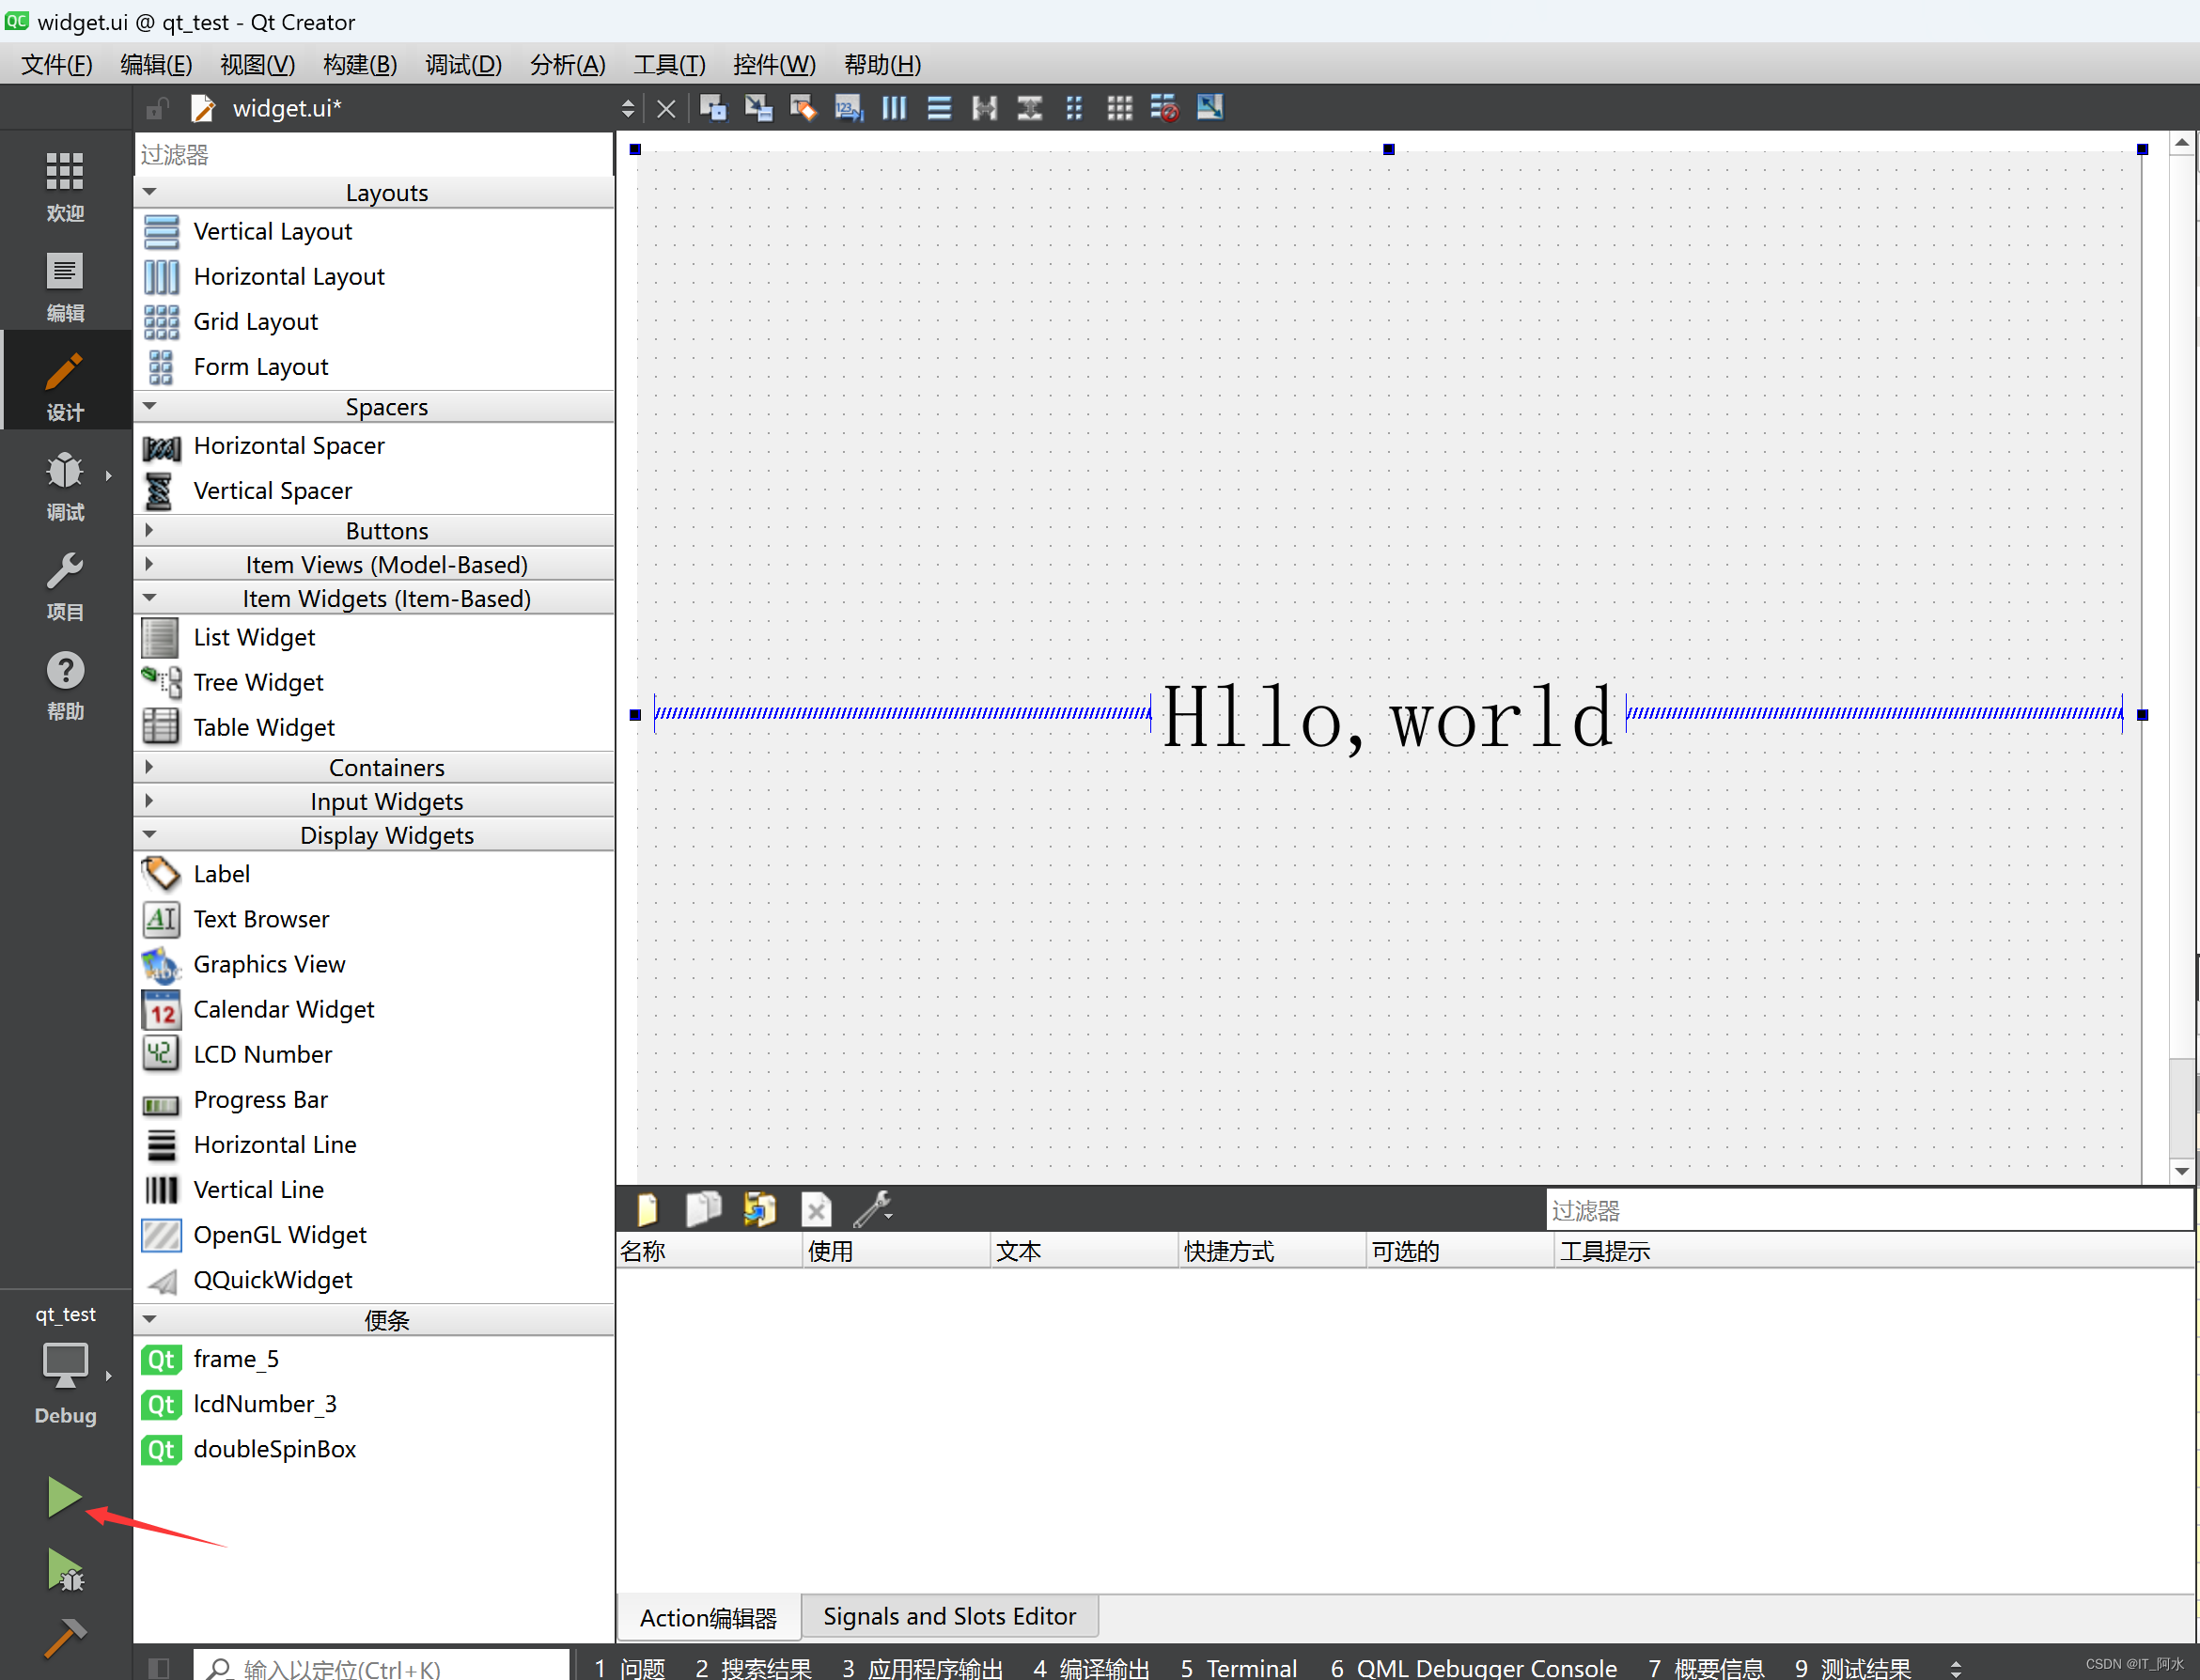Select the Action编辑器 tab
2200x1680 pixels.
[708, 1617]
